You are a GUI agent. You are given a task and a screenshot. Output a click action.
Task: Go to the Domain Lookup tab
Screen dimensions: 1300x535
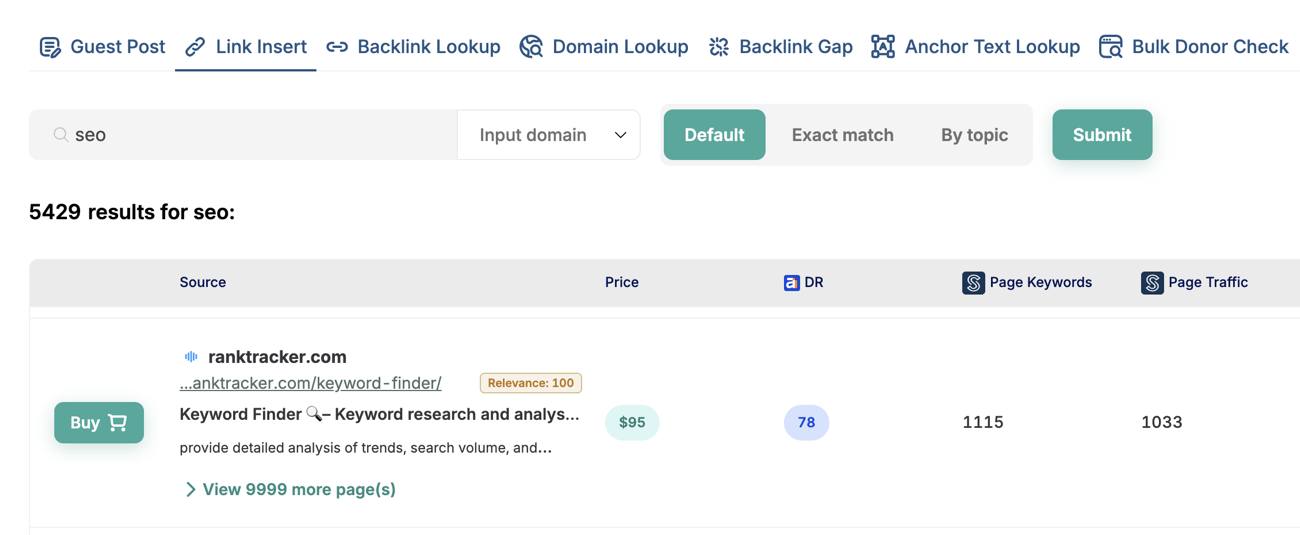[604, 47]
